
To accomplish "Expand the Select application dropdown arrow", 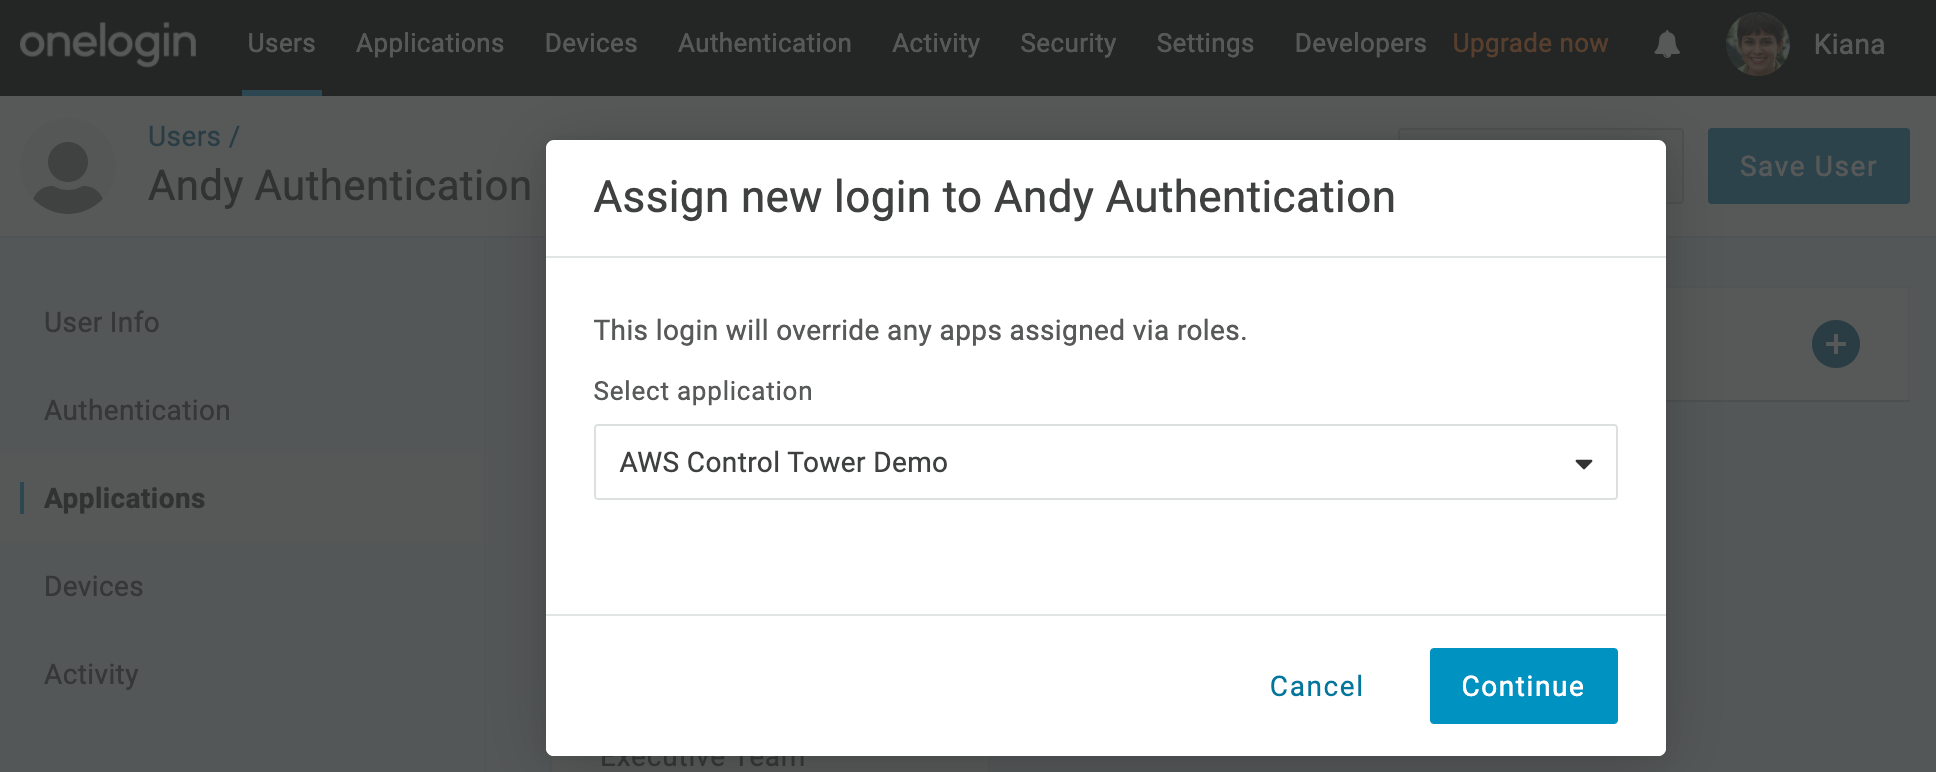I will coord(1583,463).
